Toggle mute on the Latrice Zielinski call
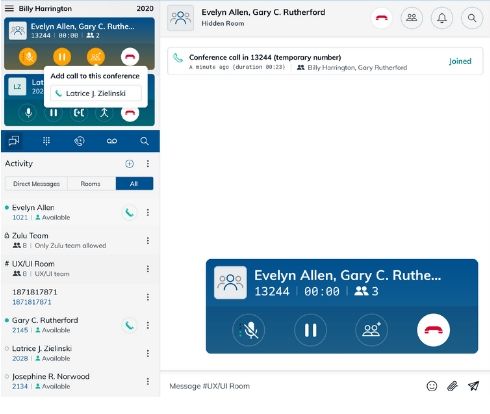 click(x=29, y=113)
